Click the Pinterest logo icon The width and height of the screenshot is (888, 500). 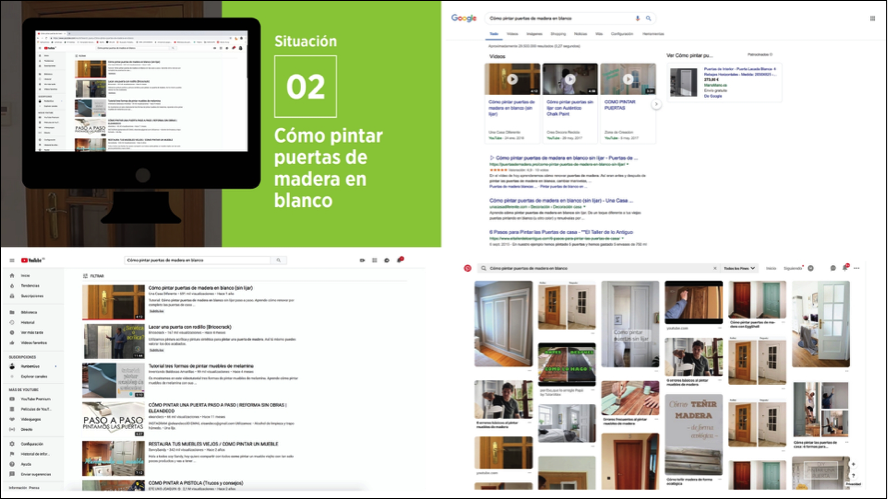tap(467, 268)
